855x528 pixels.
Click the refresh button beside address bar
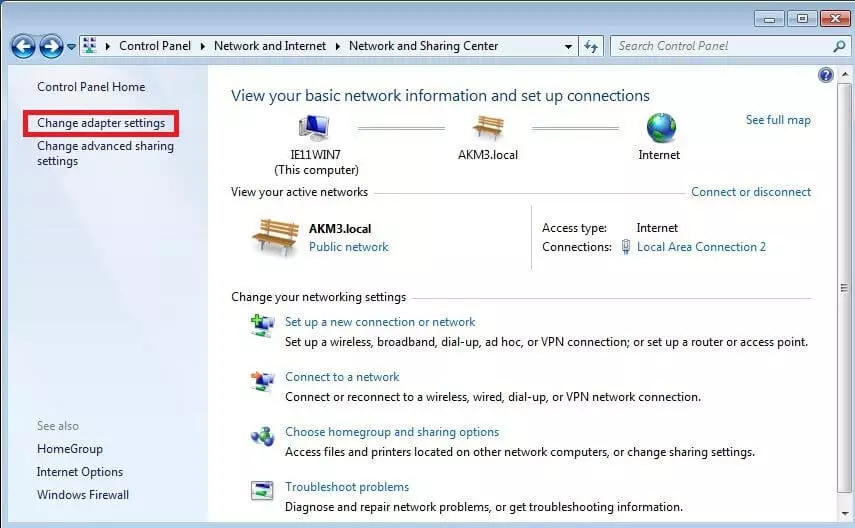click(x=591, y=46)
